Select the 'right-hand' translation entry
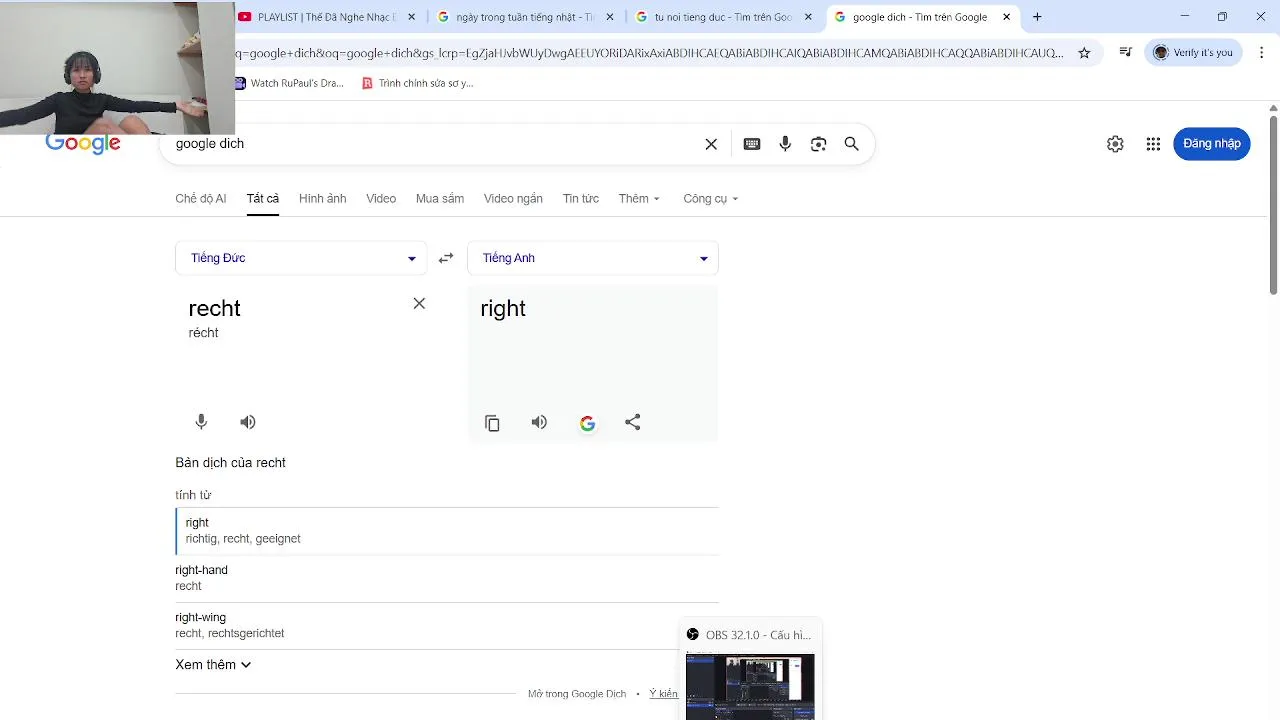Viewport: 1280px width, 720px height. pos(447,578)
